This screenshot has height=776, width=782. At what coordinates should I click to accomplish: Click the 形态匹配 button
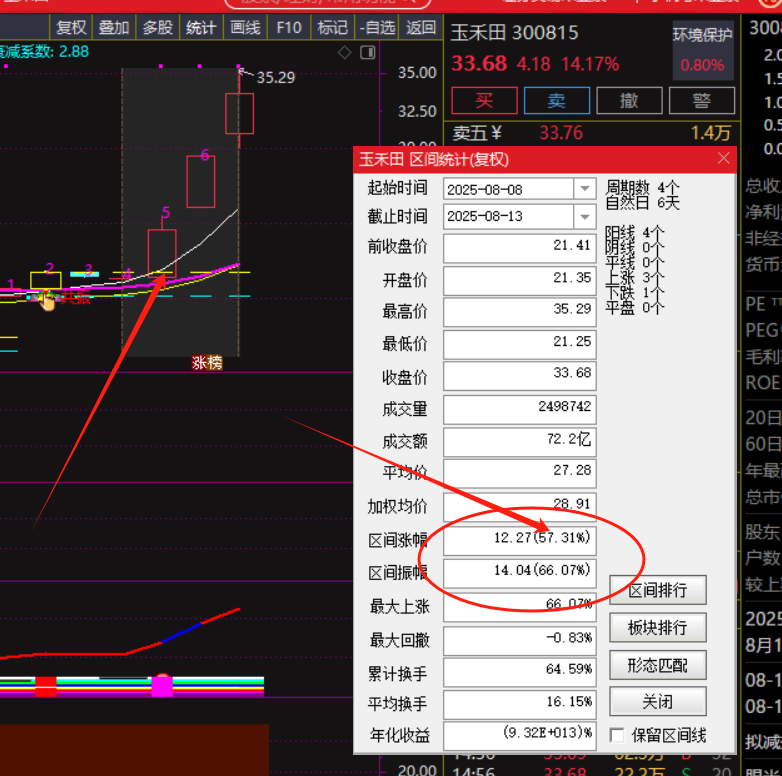(x=657, y=665)
